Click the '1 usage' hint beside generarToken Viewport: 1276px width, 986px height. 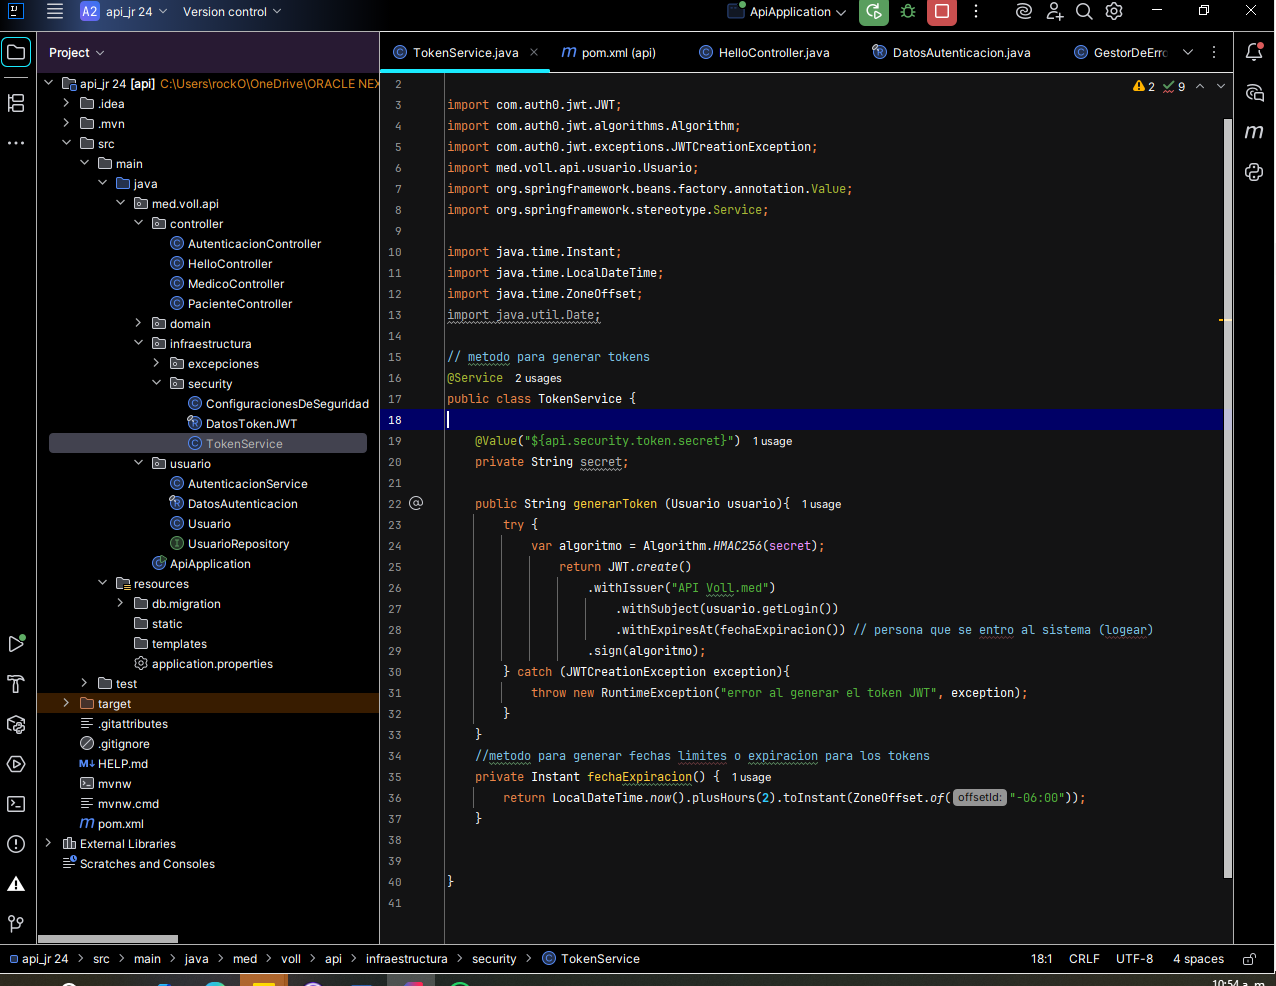pos(821,504)
